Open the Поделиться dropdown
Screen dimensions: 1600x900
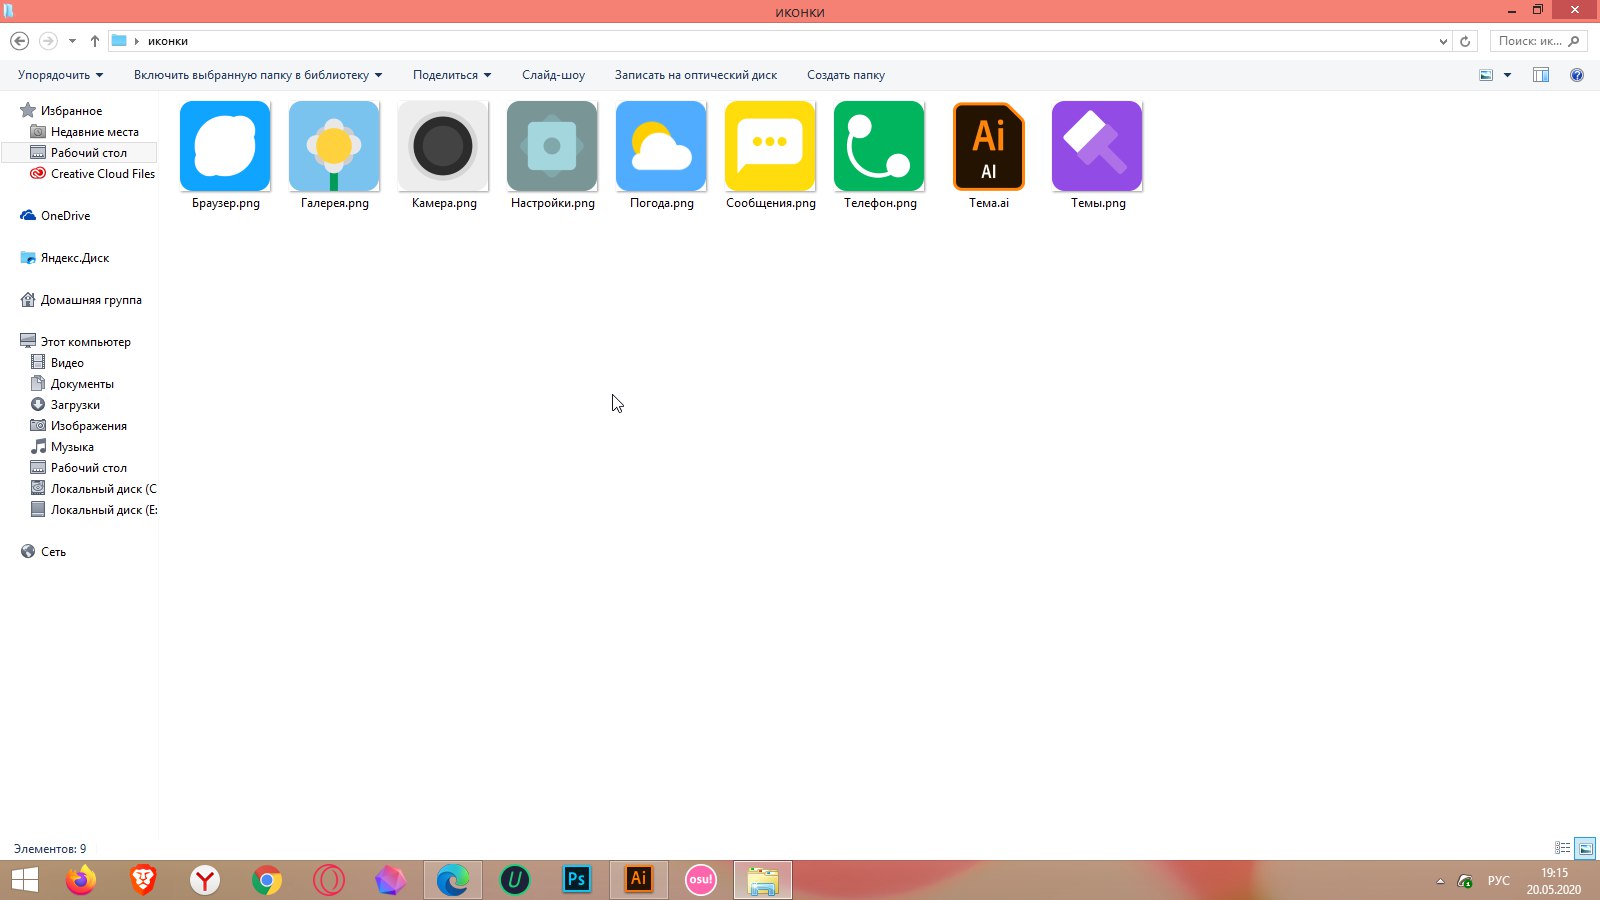coord(452,75)
